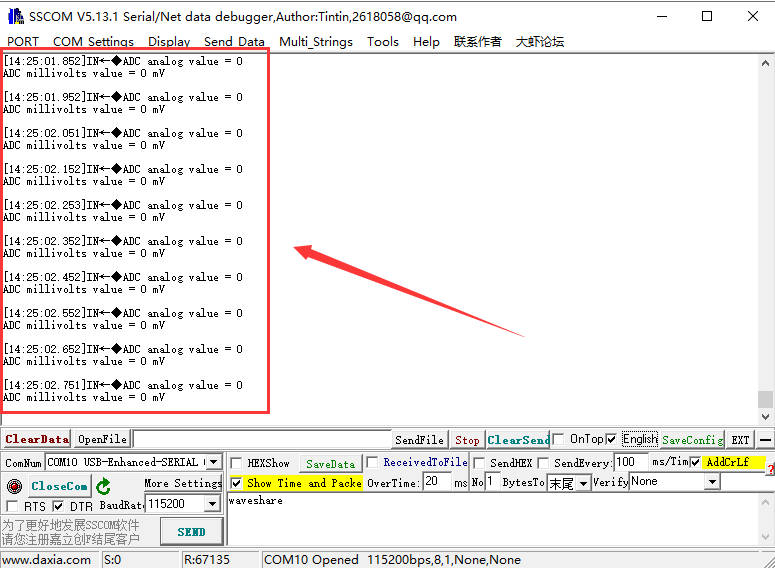
Task: Open the ComNum port dropdown
Action: coord(214,462)
